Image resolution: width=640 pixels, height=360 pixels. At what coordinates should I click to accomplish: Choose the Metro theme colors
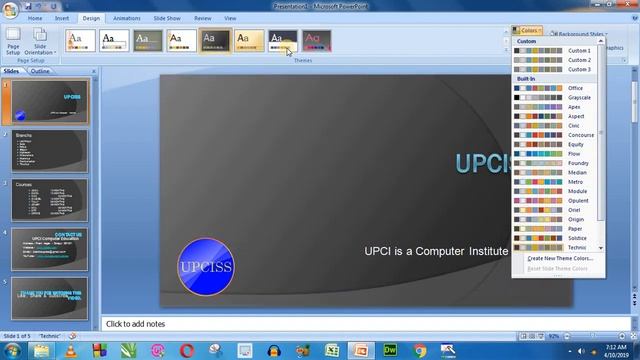[554, 182]
